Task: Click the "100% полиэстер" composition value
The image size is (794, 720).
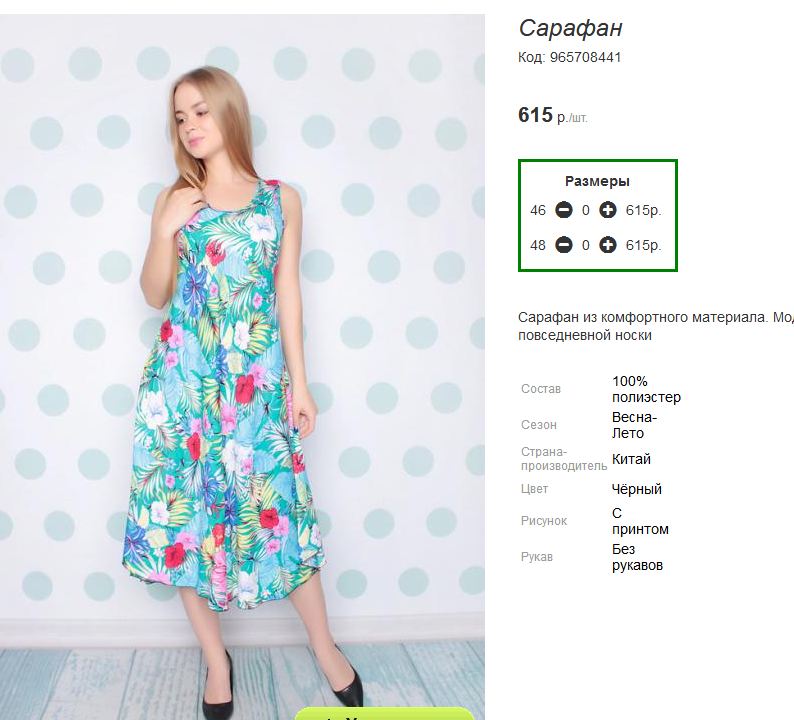Action: (646, 389)
